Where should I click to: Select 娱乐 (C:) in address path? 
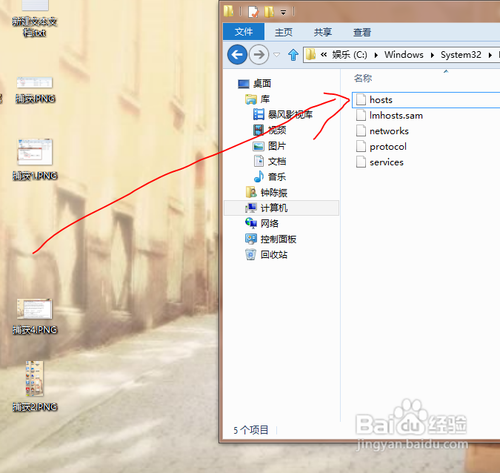[x=349, y=55]
